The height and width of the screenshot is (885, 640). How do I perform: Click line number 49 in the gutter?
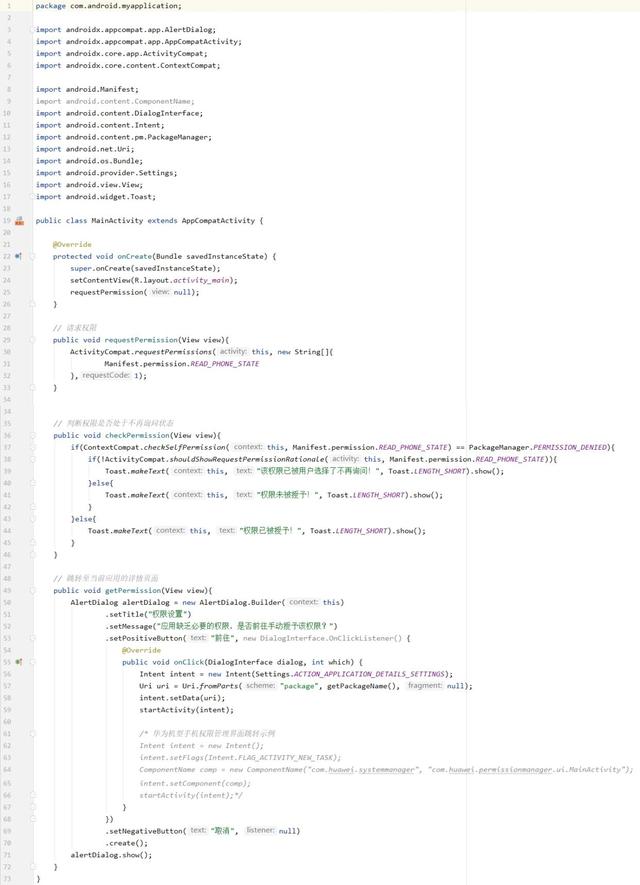pyautogui.click(x=7, y=590)
